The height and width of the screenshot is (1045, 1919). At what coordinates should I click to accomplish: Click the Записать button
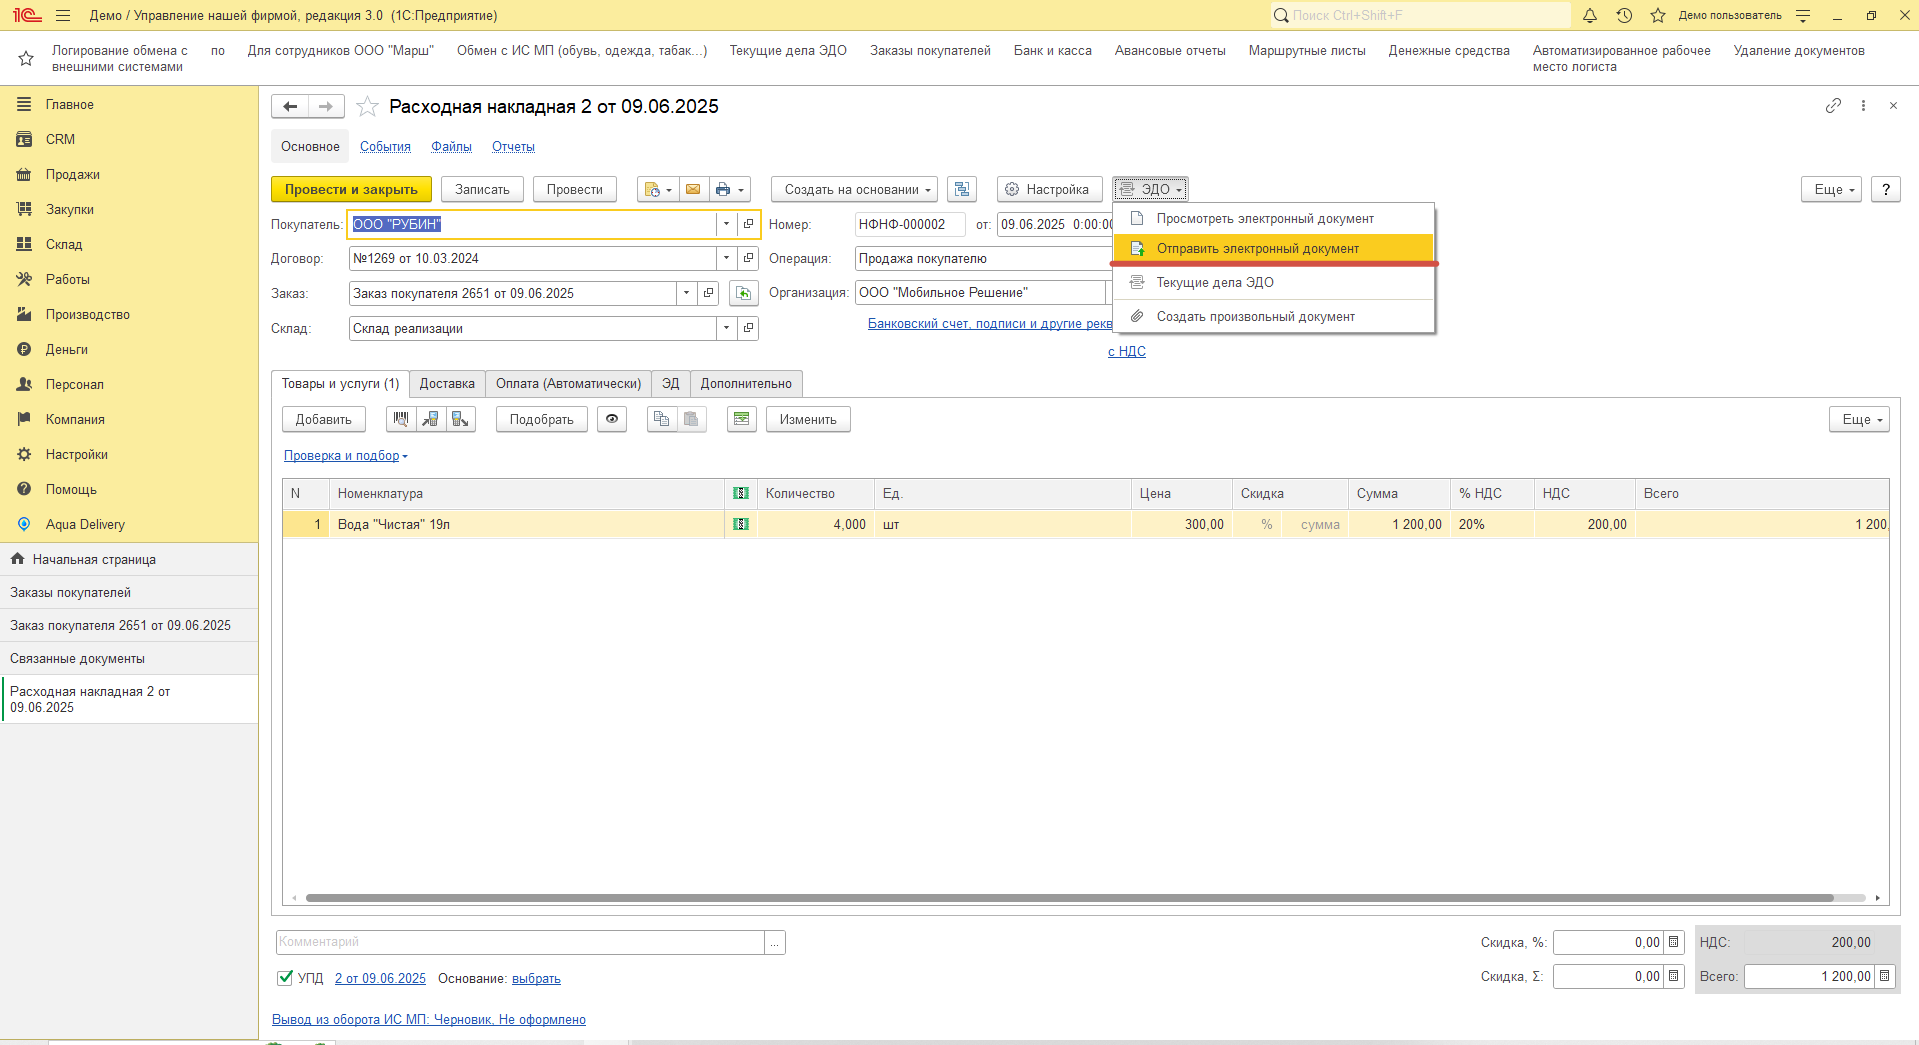point(482,189)
